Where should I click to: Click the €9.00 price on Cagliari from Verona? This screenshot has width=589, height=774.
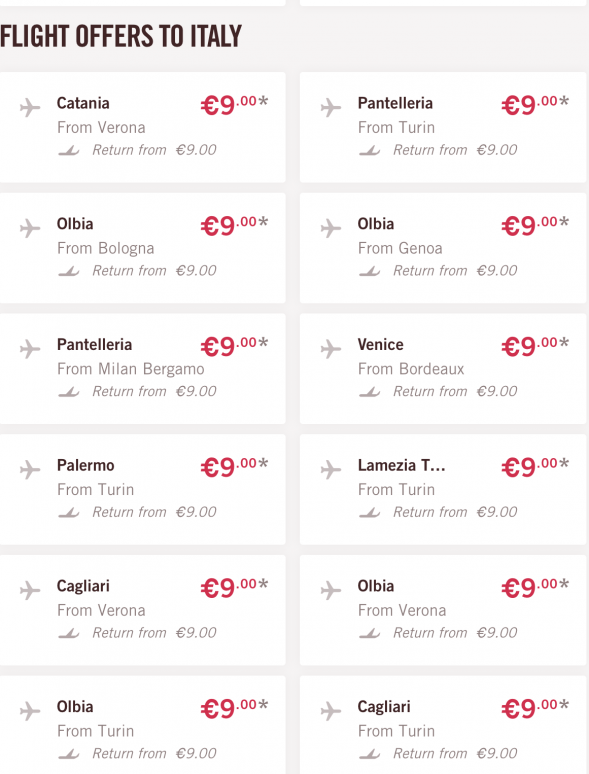tap(234, 587)
